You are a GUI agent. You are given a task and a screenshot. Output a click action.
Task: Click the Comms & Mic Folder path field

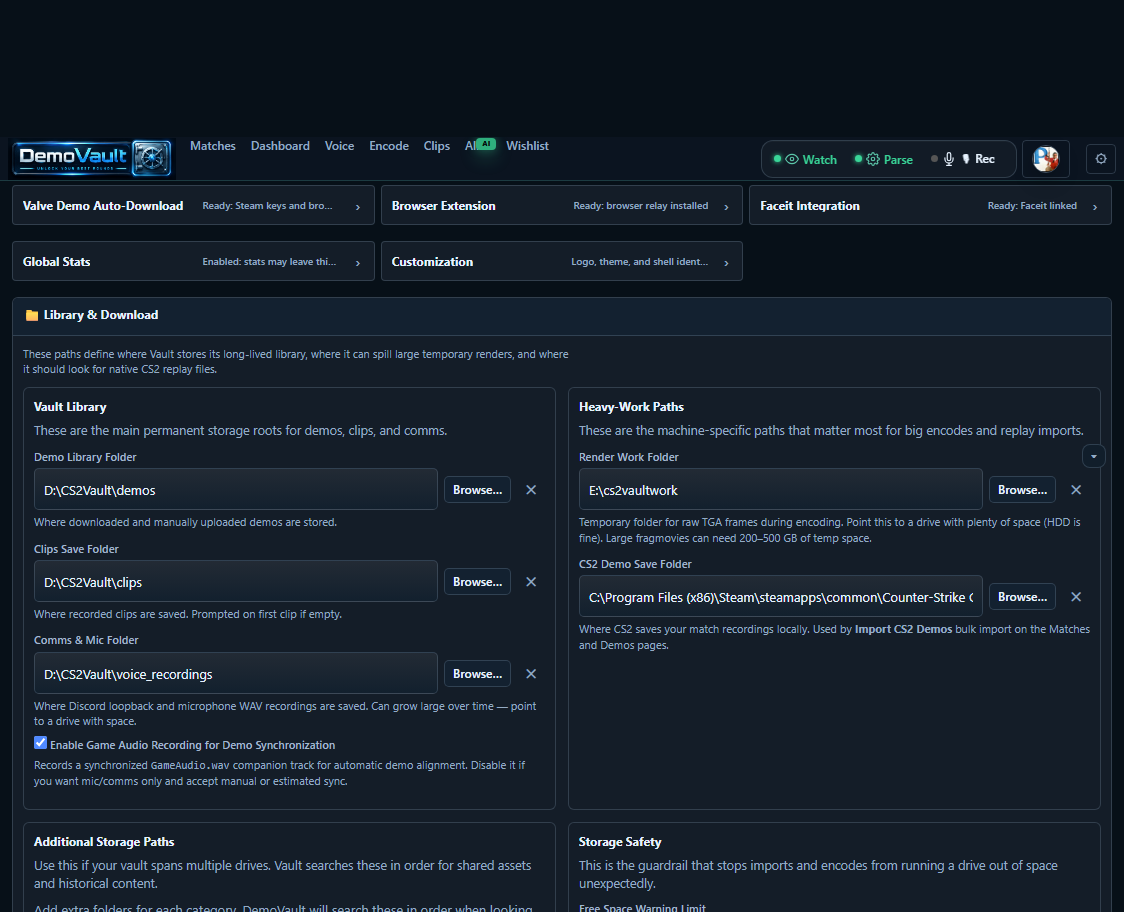[x=236, y=673]
